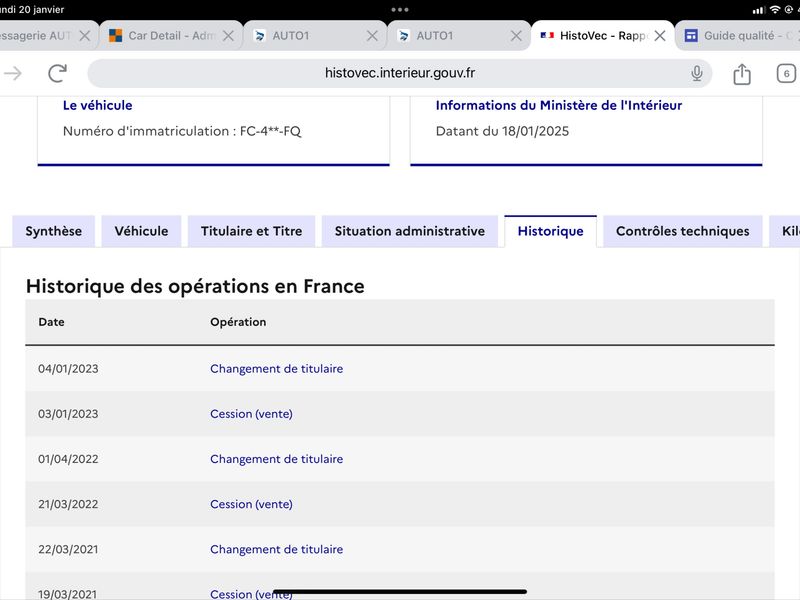Viewport: 800px width, 600px height.
Task: Tap the microphone icon in address bar
Action: [696, 73]
